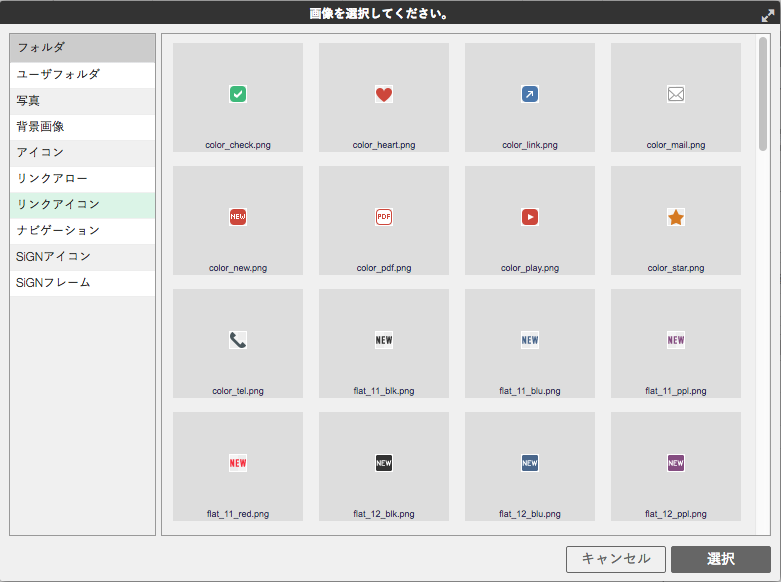Choose the black NEW text icon flat_11_blk.png
The height and width of the screenshot is (582, 781).
click(x=384, y=340)
